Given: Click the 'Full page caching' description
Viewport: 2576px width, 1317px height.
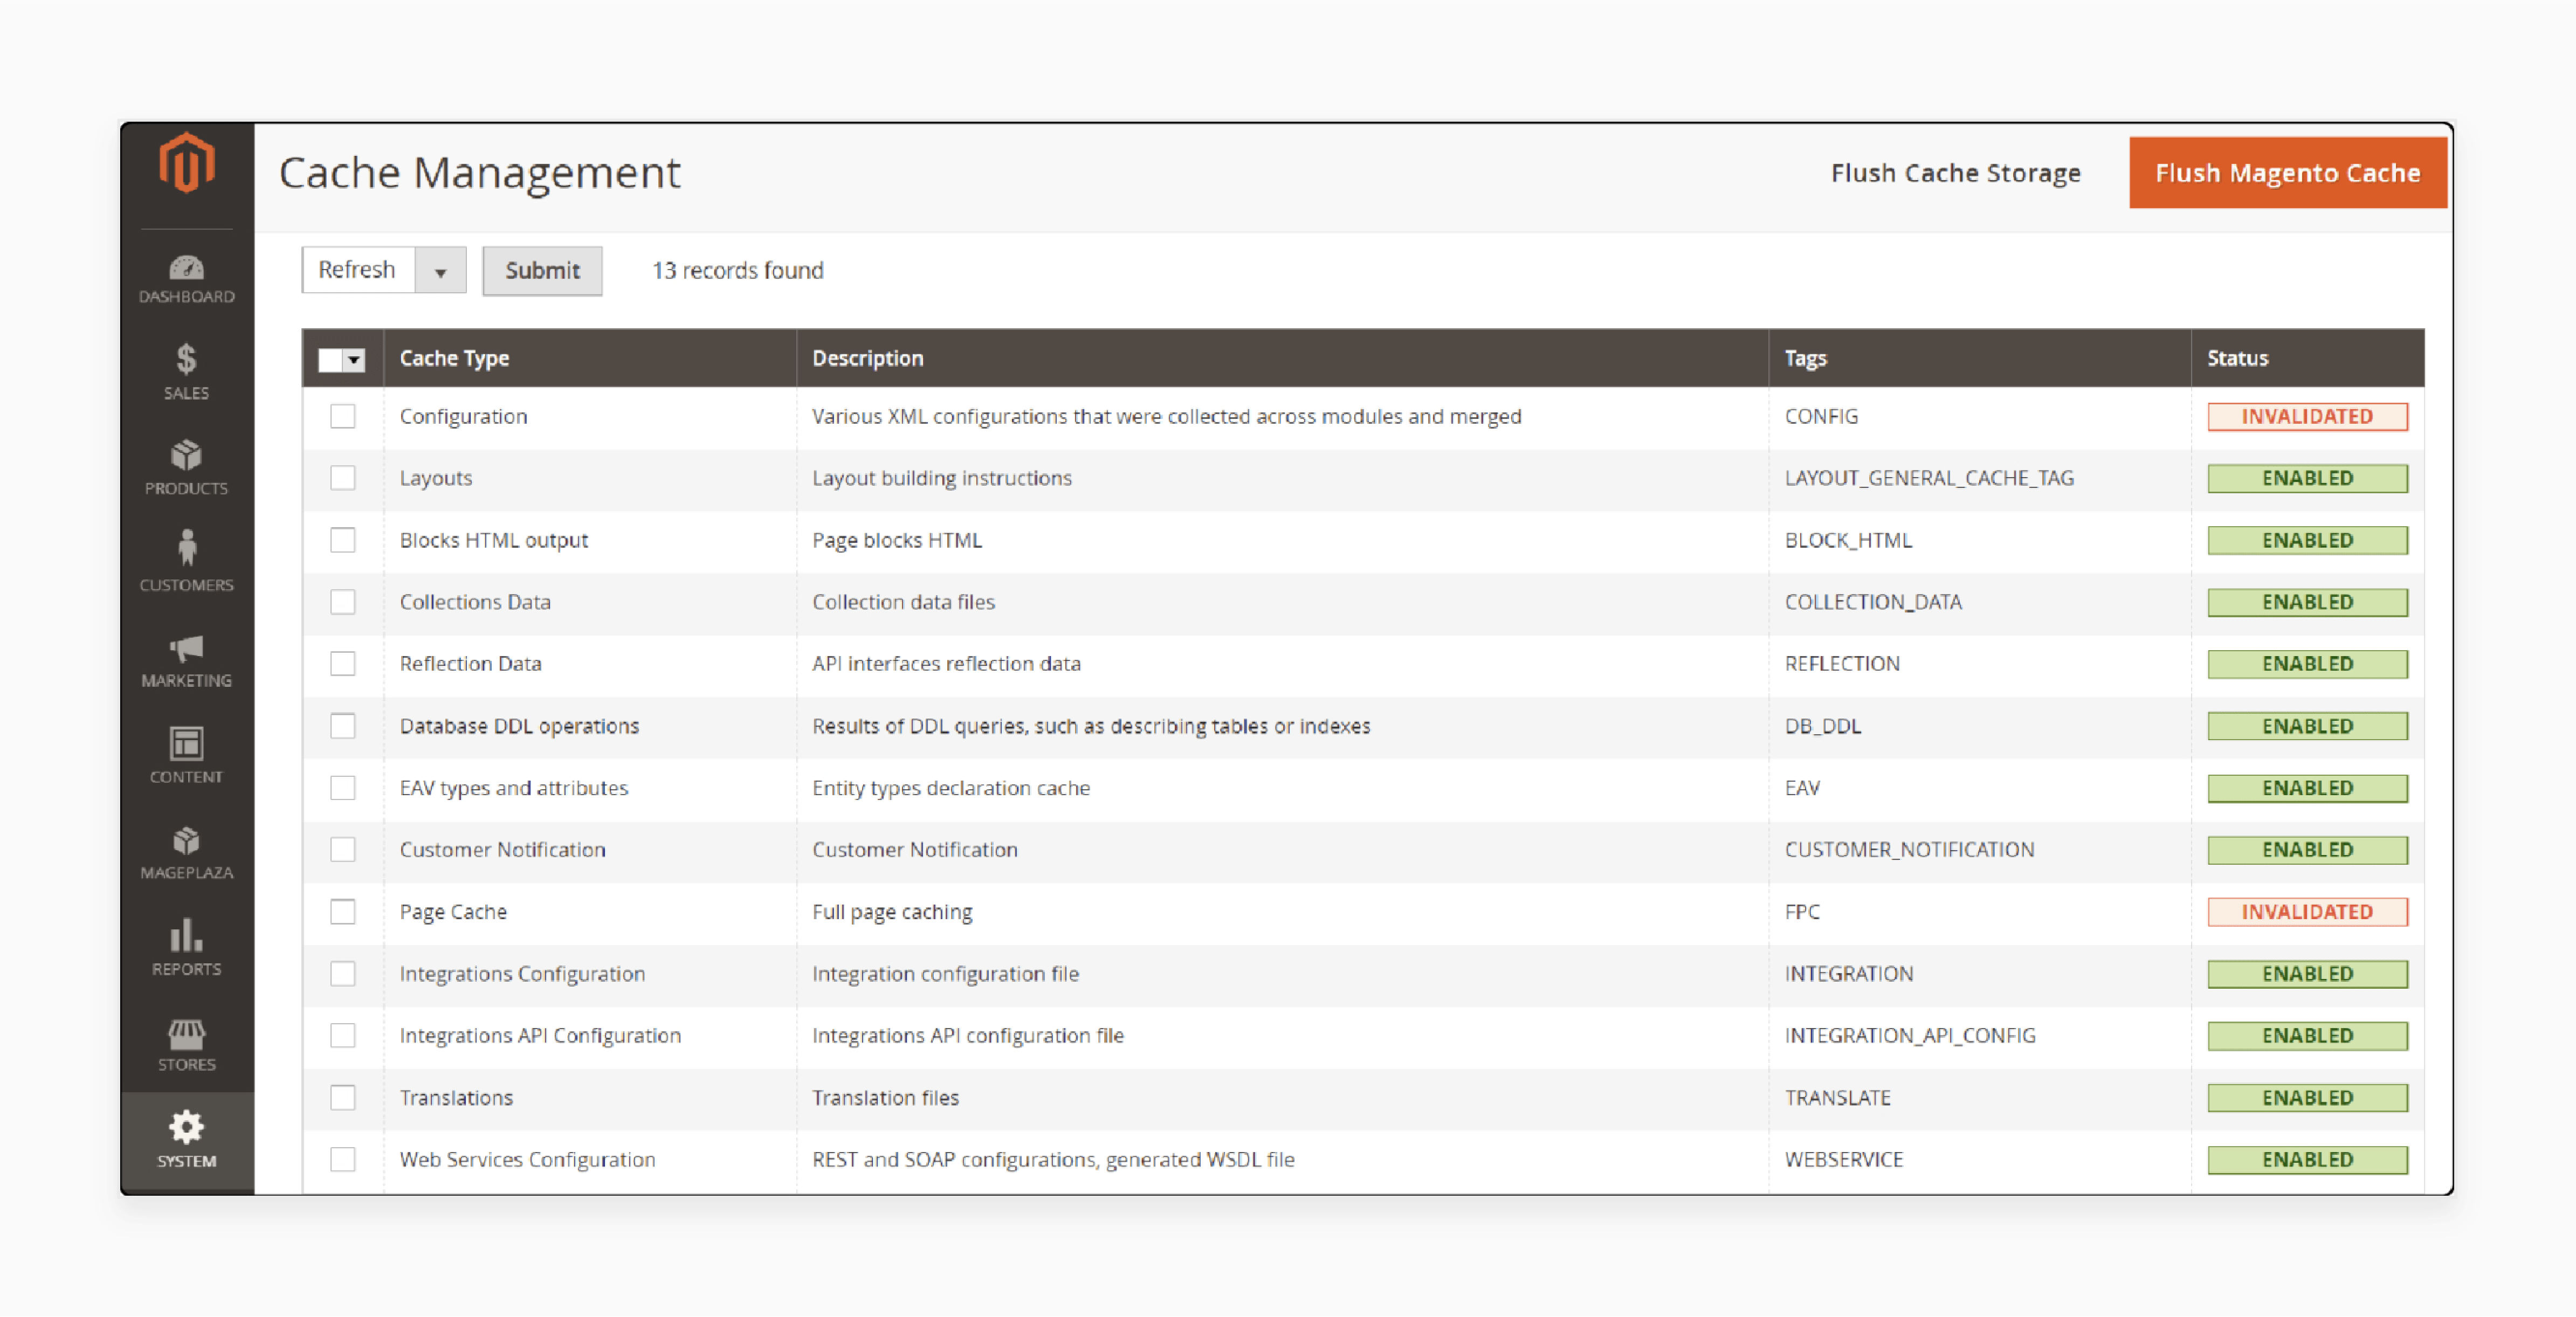Looking at the screenshot, I should (892, 912).
